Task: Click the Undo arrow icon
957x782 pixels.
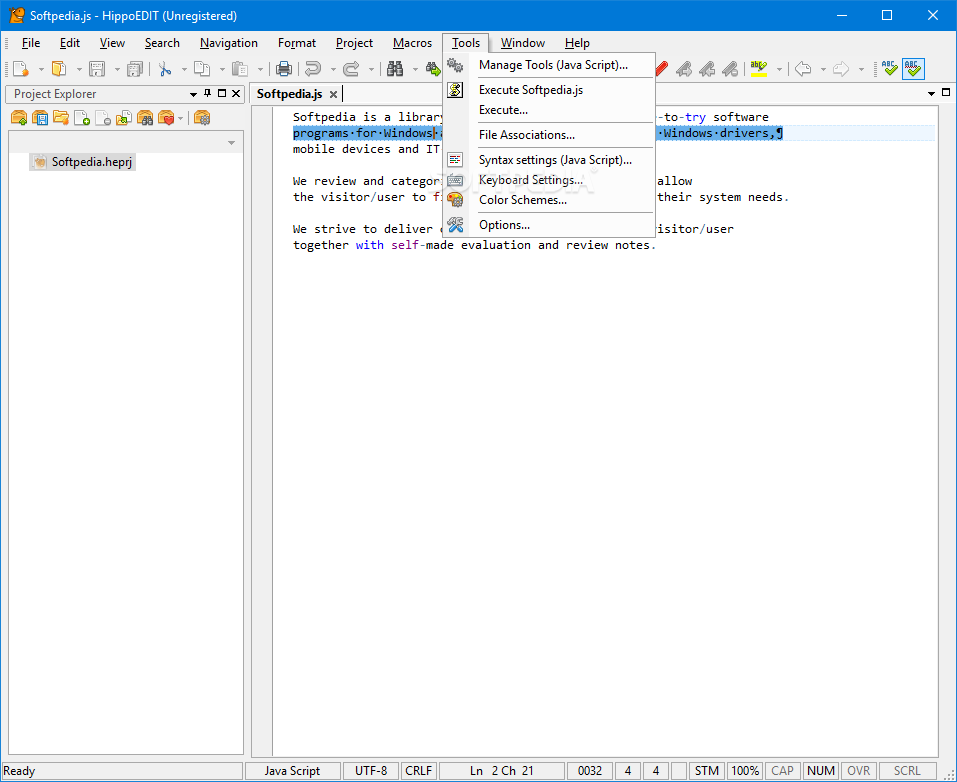Action: click(x=313, y=68)
